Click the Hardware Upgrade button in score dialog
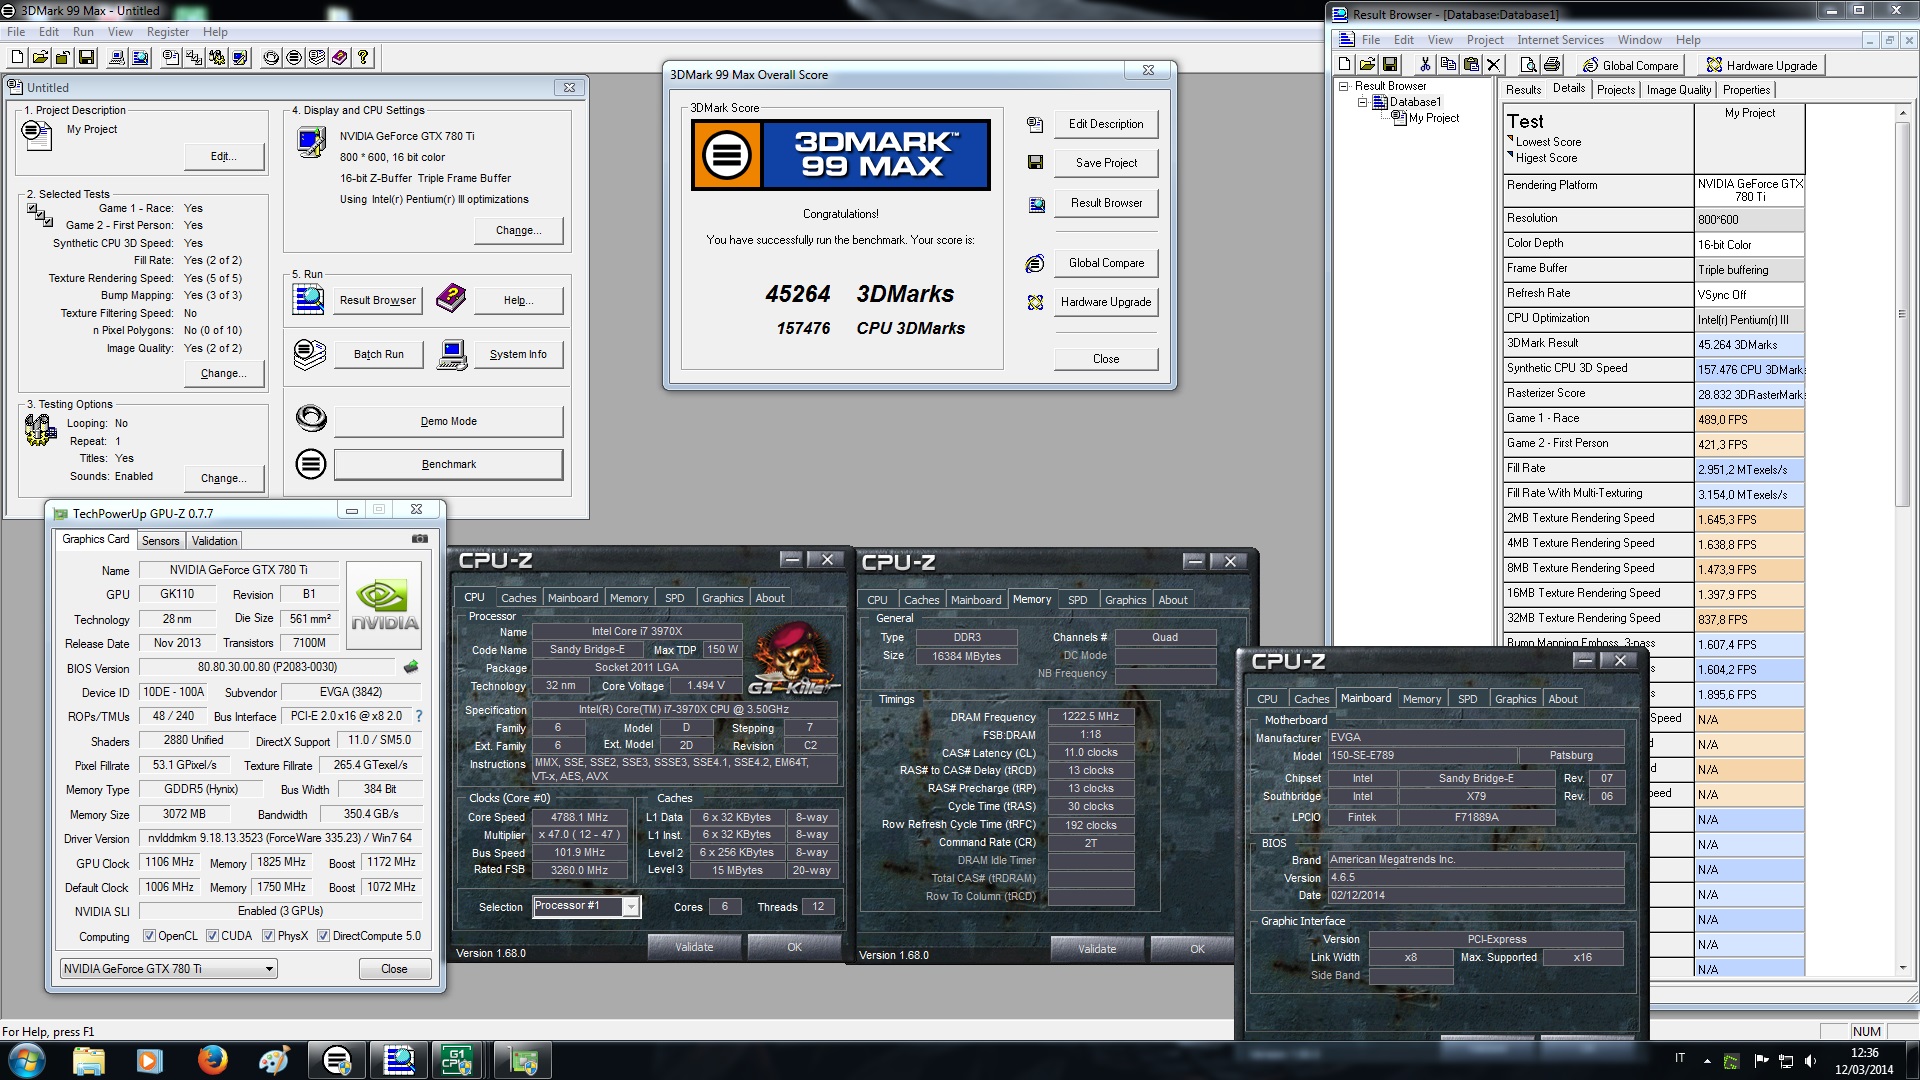1920x1080 pixels. (1106, 302)
